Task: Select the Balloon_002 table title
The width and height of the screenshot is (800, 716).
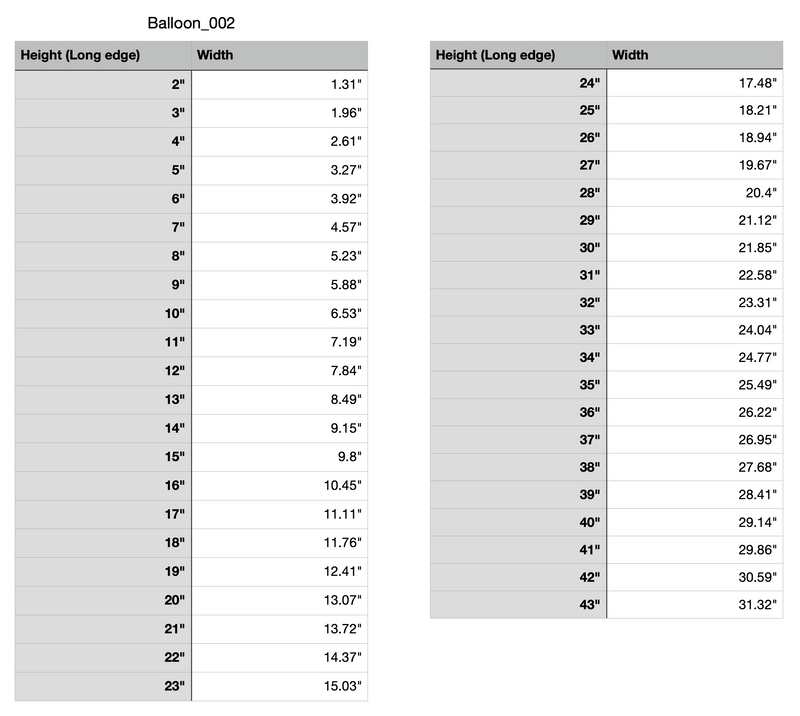Action: click(x=191, y=23)
